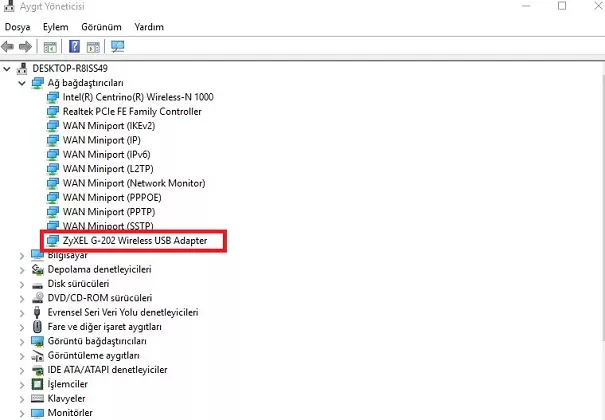This screenshot has width=605, height=420.
Task: Select the Klavyeler label
Action: tap(67, 398)
